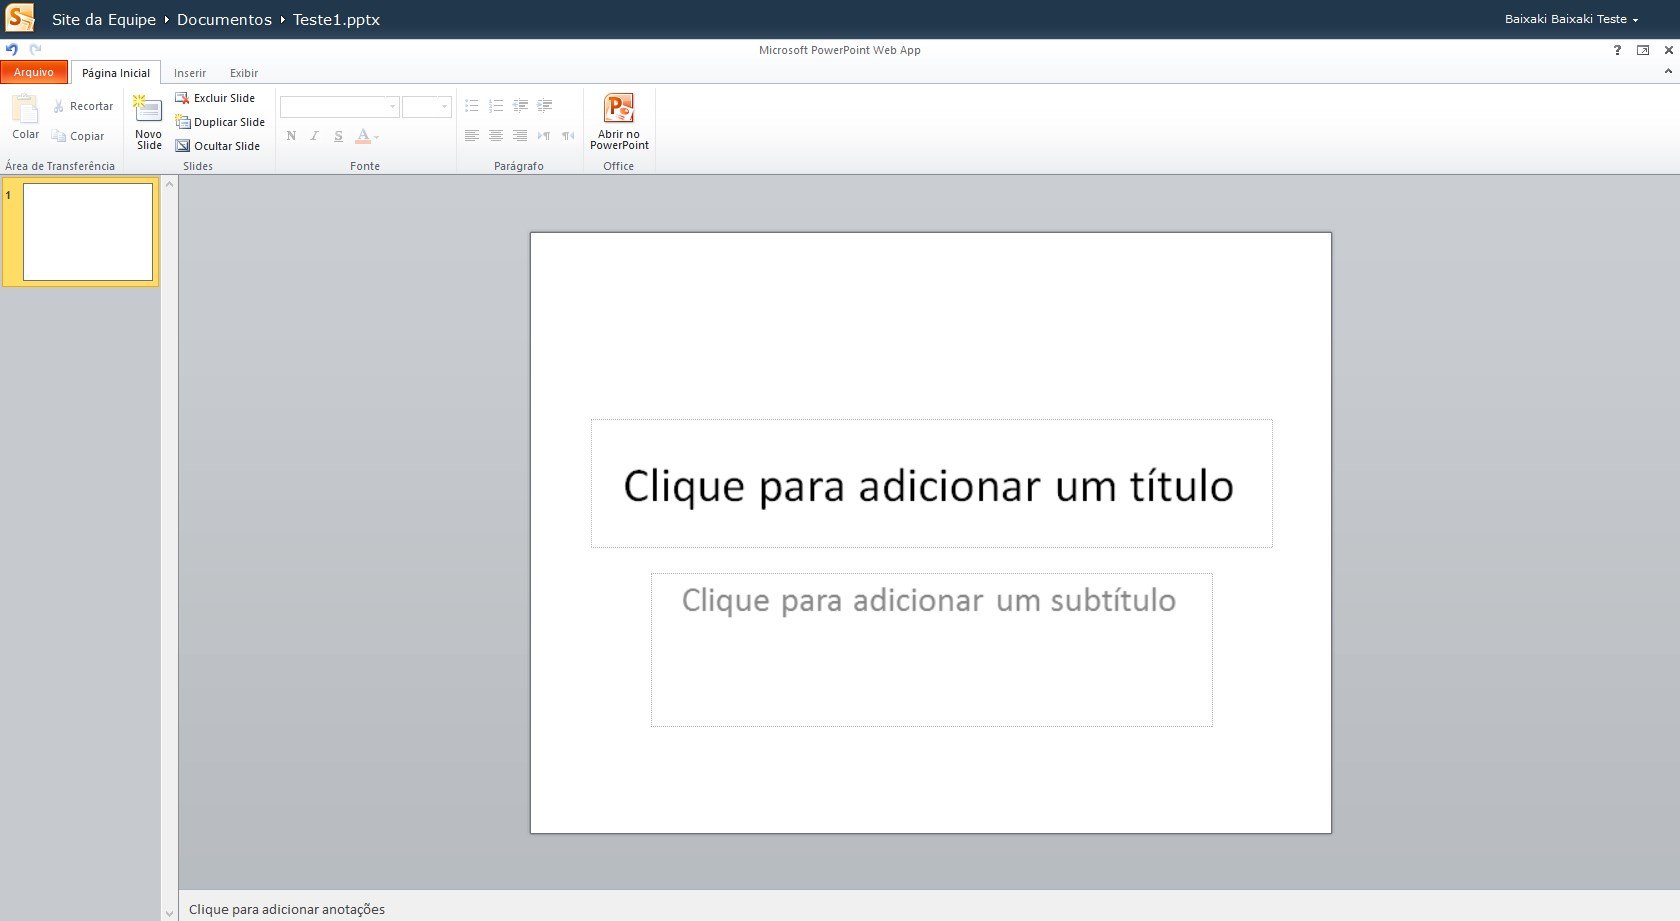Select slide 1 thumbnail
Screen dimensions: 1680x921
88,232
